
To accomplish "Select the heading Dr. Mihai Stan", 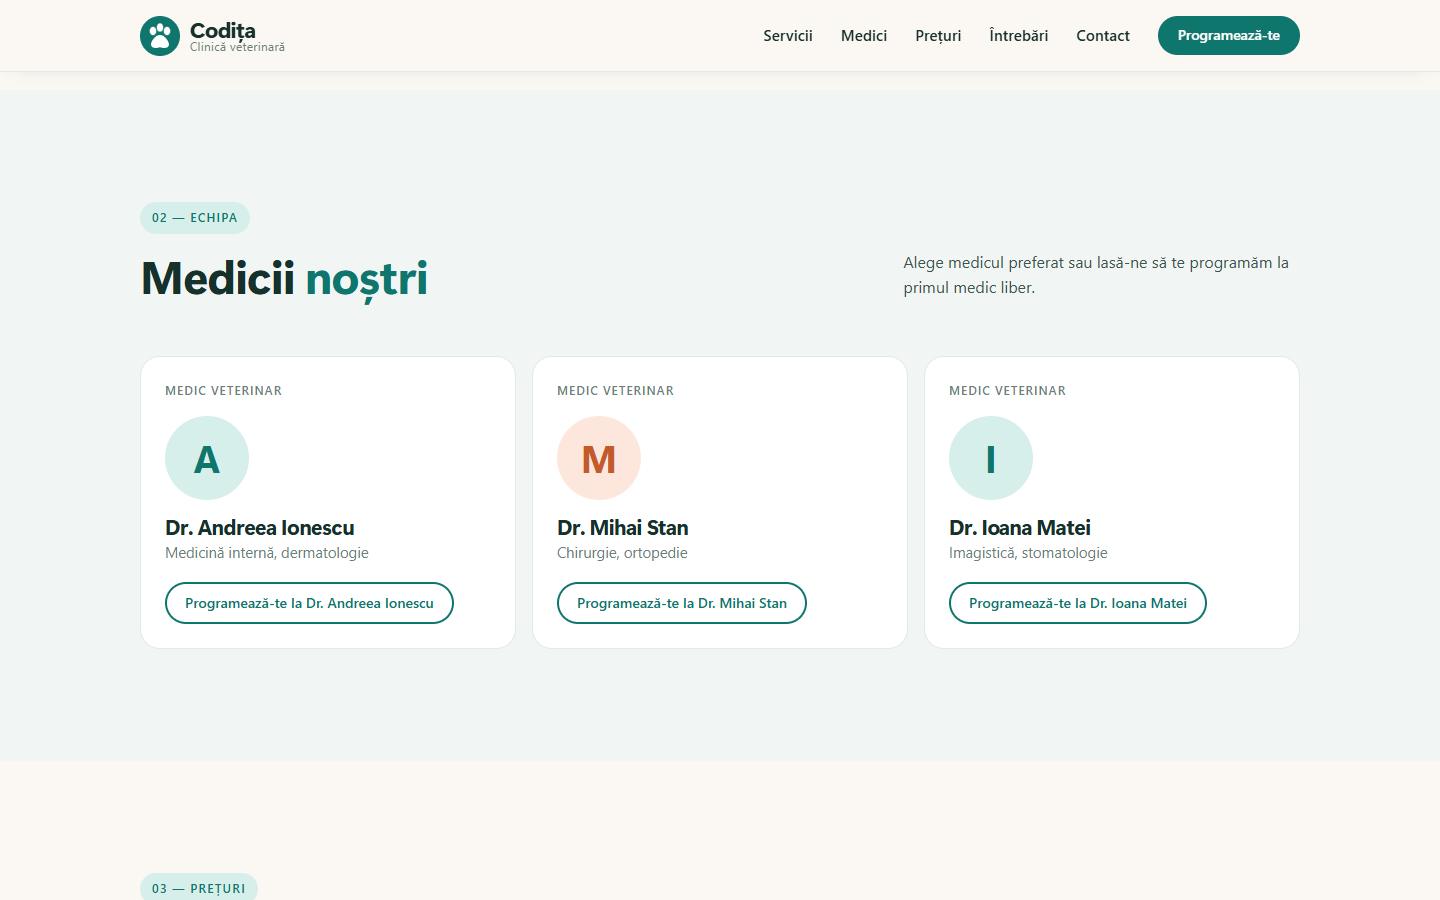I will (x=623, y=528).
